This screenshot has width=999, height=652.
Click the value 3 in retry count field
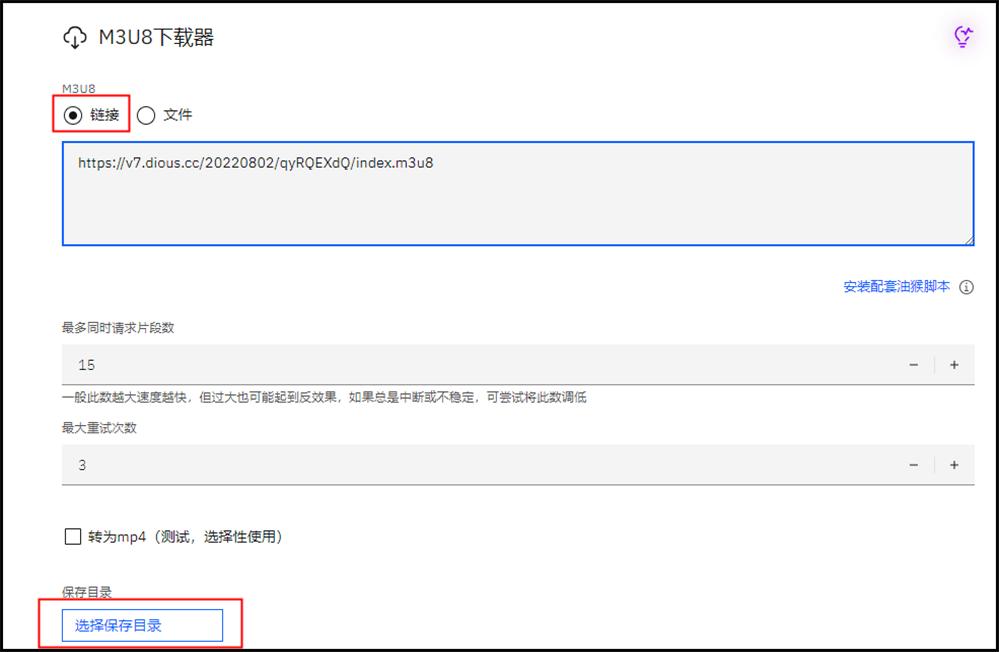84,464
